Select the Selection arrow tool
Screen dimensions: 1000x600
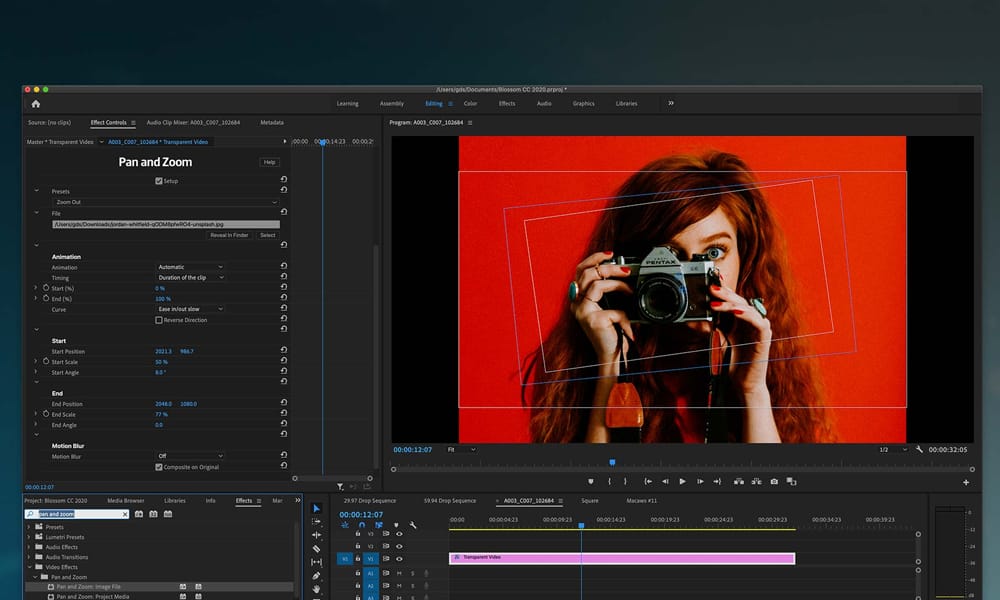pyautogui.click(x=317, y=509)
